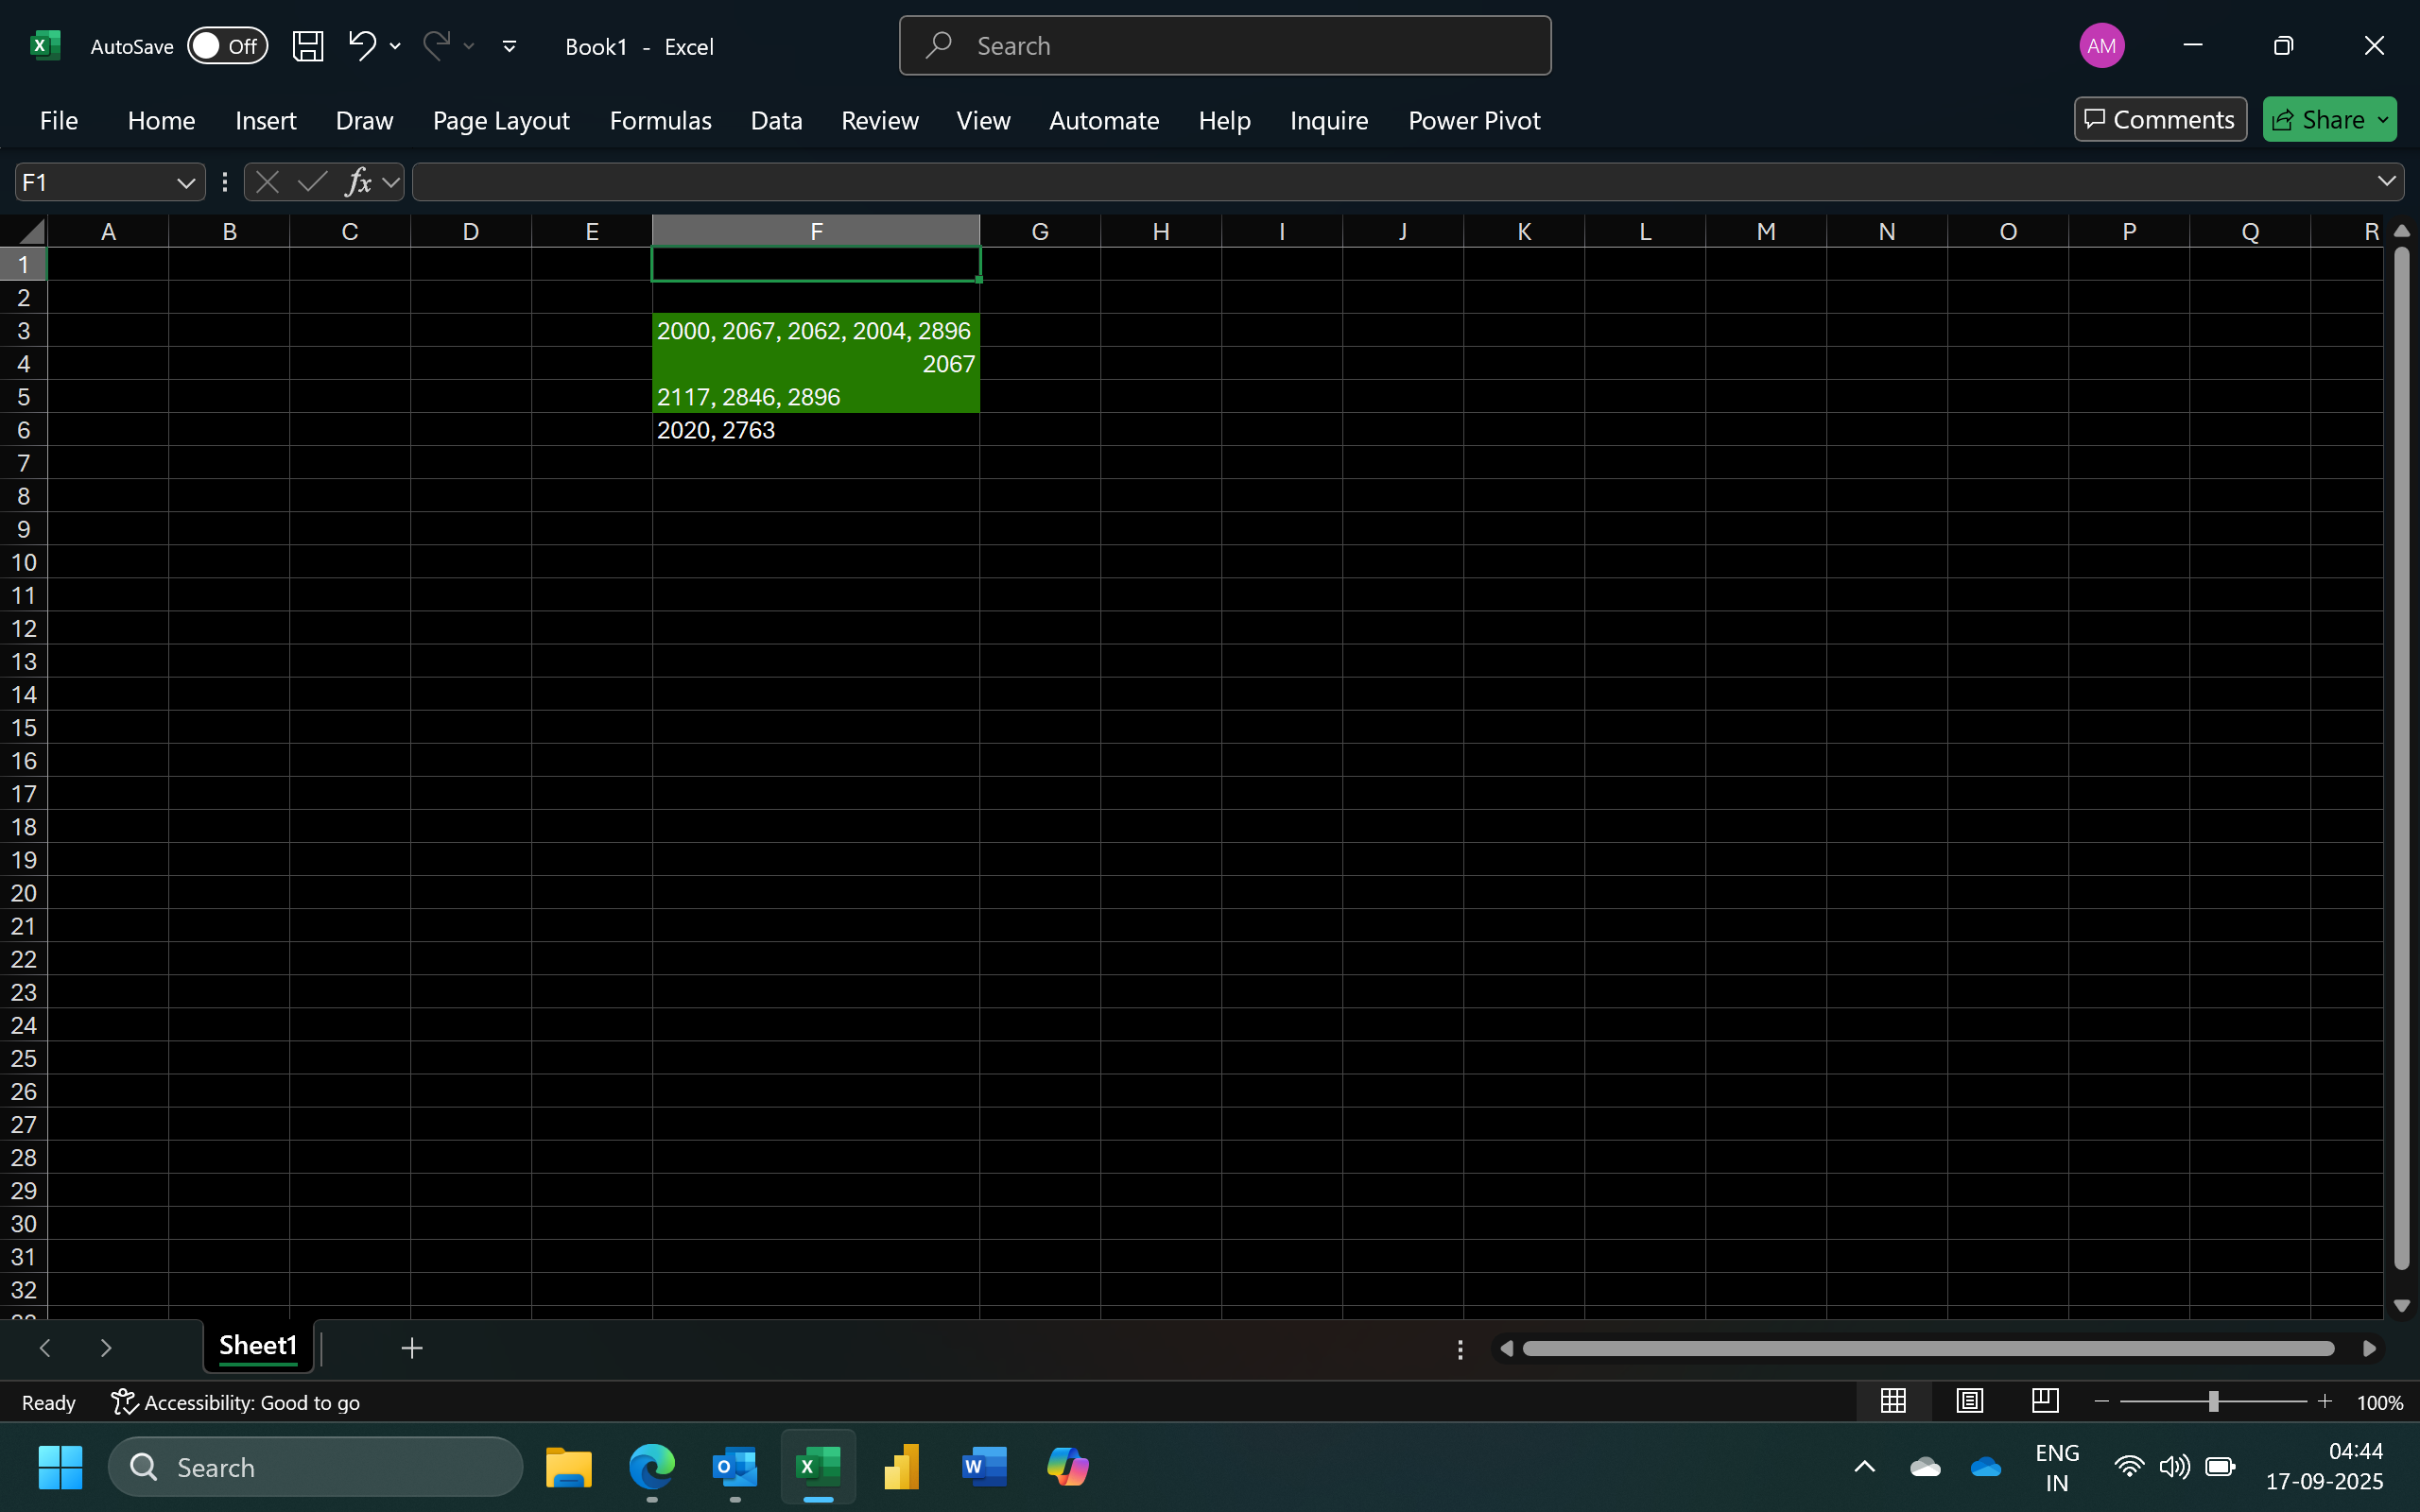
Task: Open the Share button dropdown
Action: 2384,120
